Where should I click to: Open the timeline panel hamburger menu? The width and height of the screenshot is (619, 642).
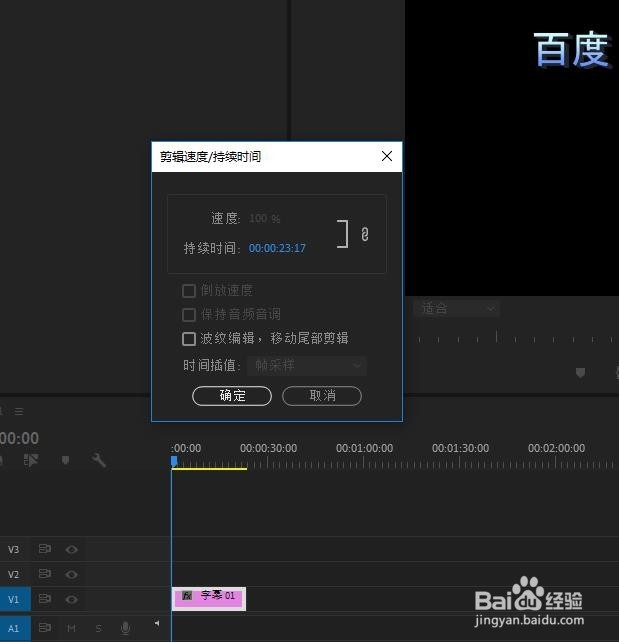pyautogui.click(x=19, y=411)
